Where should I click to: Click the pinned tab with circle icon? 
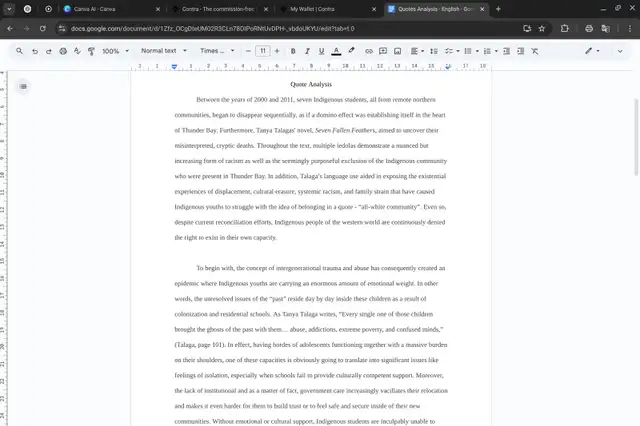point(27,9)
